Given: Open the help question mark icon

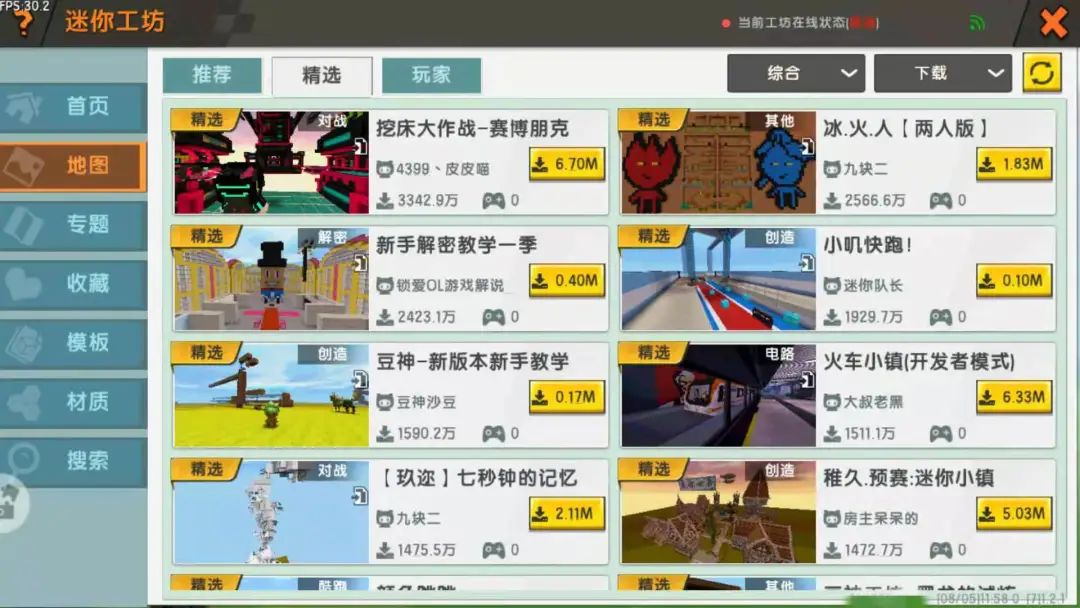Looking at the screenshot, I should click(x=24, y=23).
